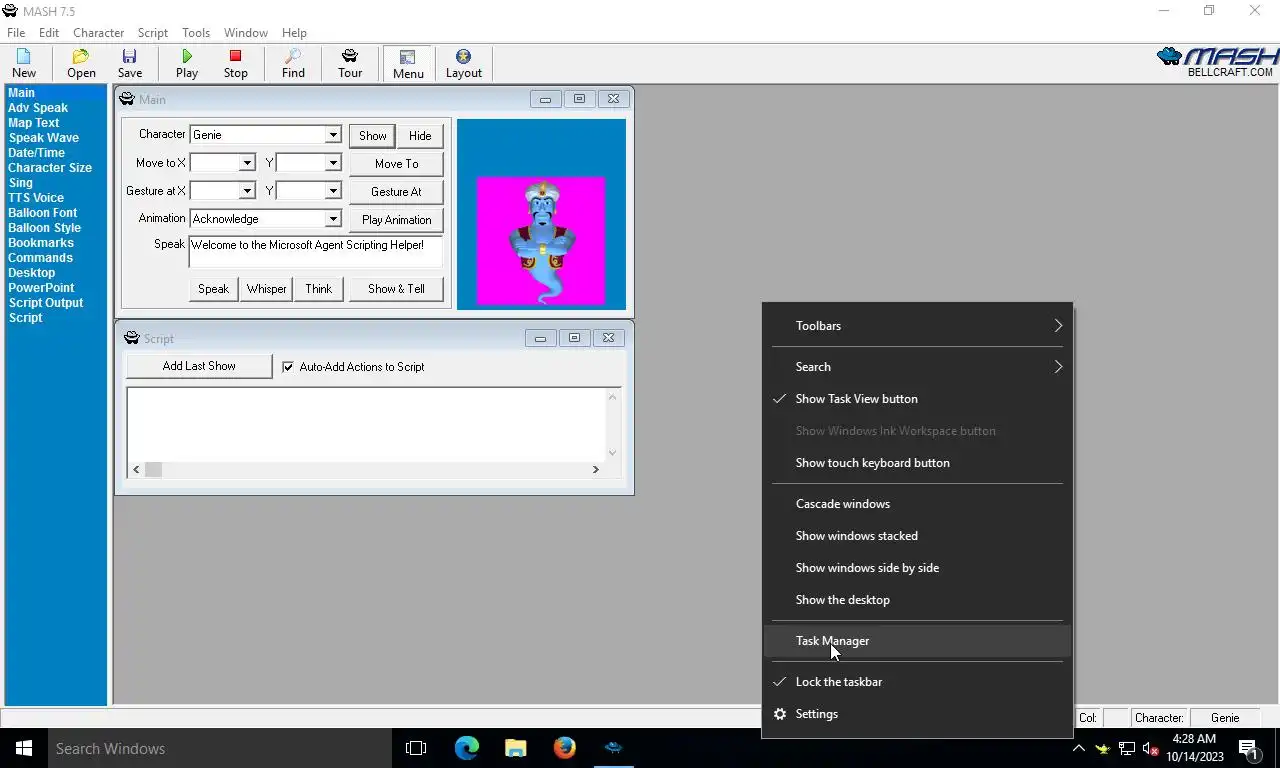Expand the Gesture at X dropdown

pyautogui.click(x=247, y=191)
